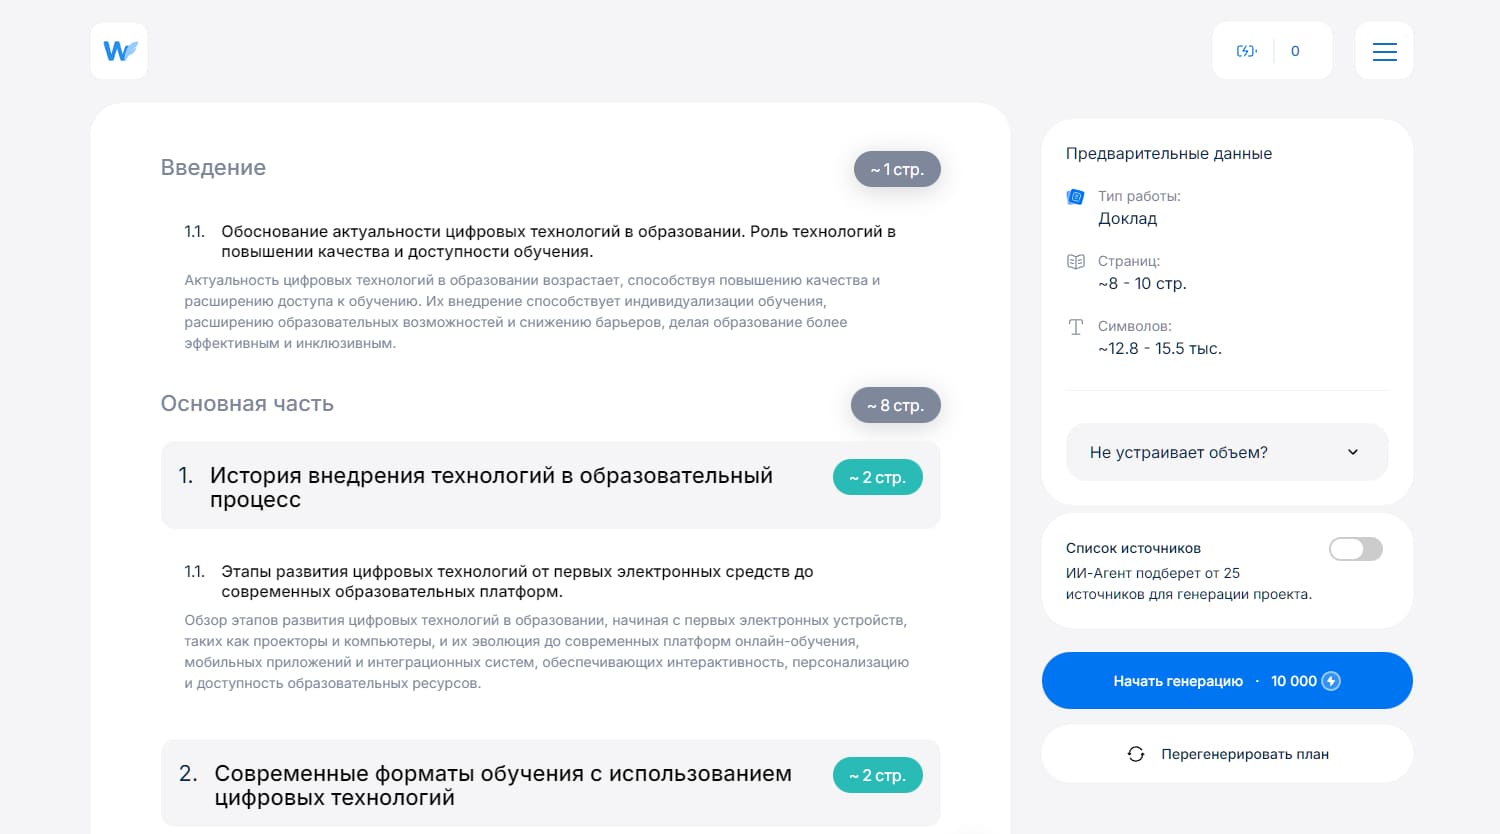Image resolution: width=1500 pixels, height=834 pixels.
Task: Click the 'Перегенерировать план' button
Action: [x=1227, y=754]
